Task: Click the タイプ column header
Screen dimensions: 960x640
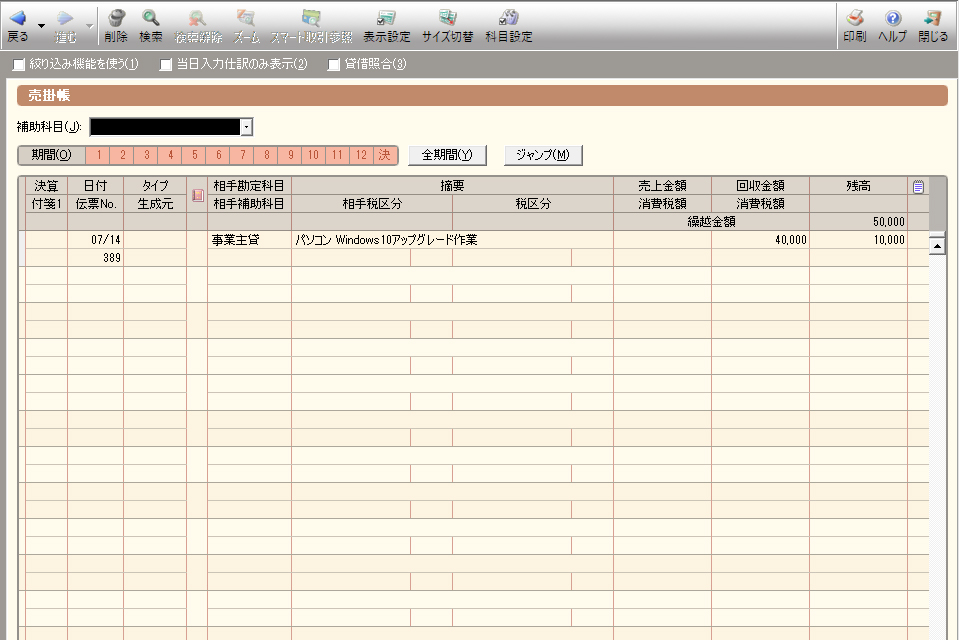Action: click(x=156, y=186)
